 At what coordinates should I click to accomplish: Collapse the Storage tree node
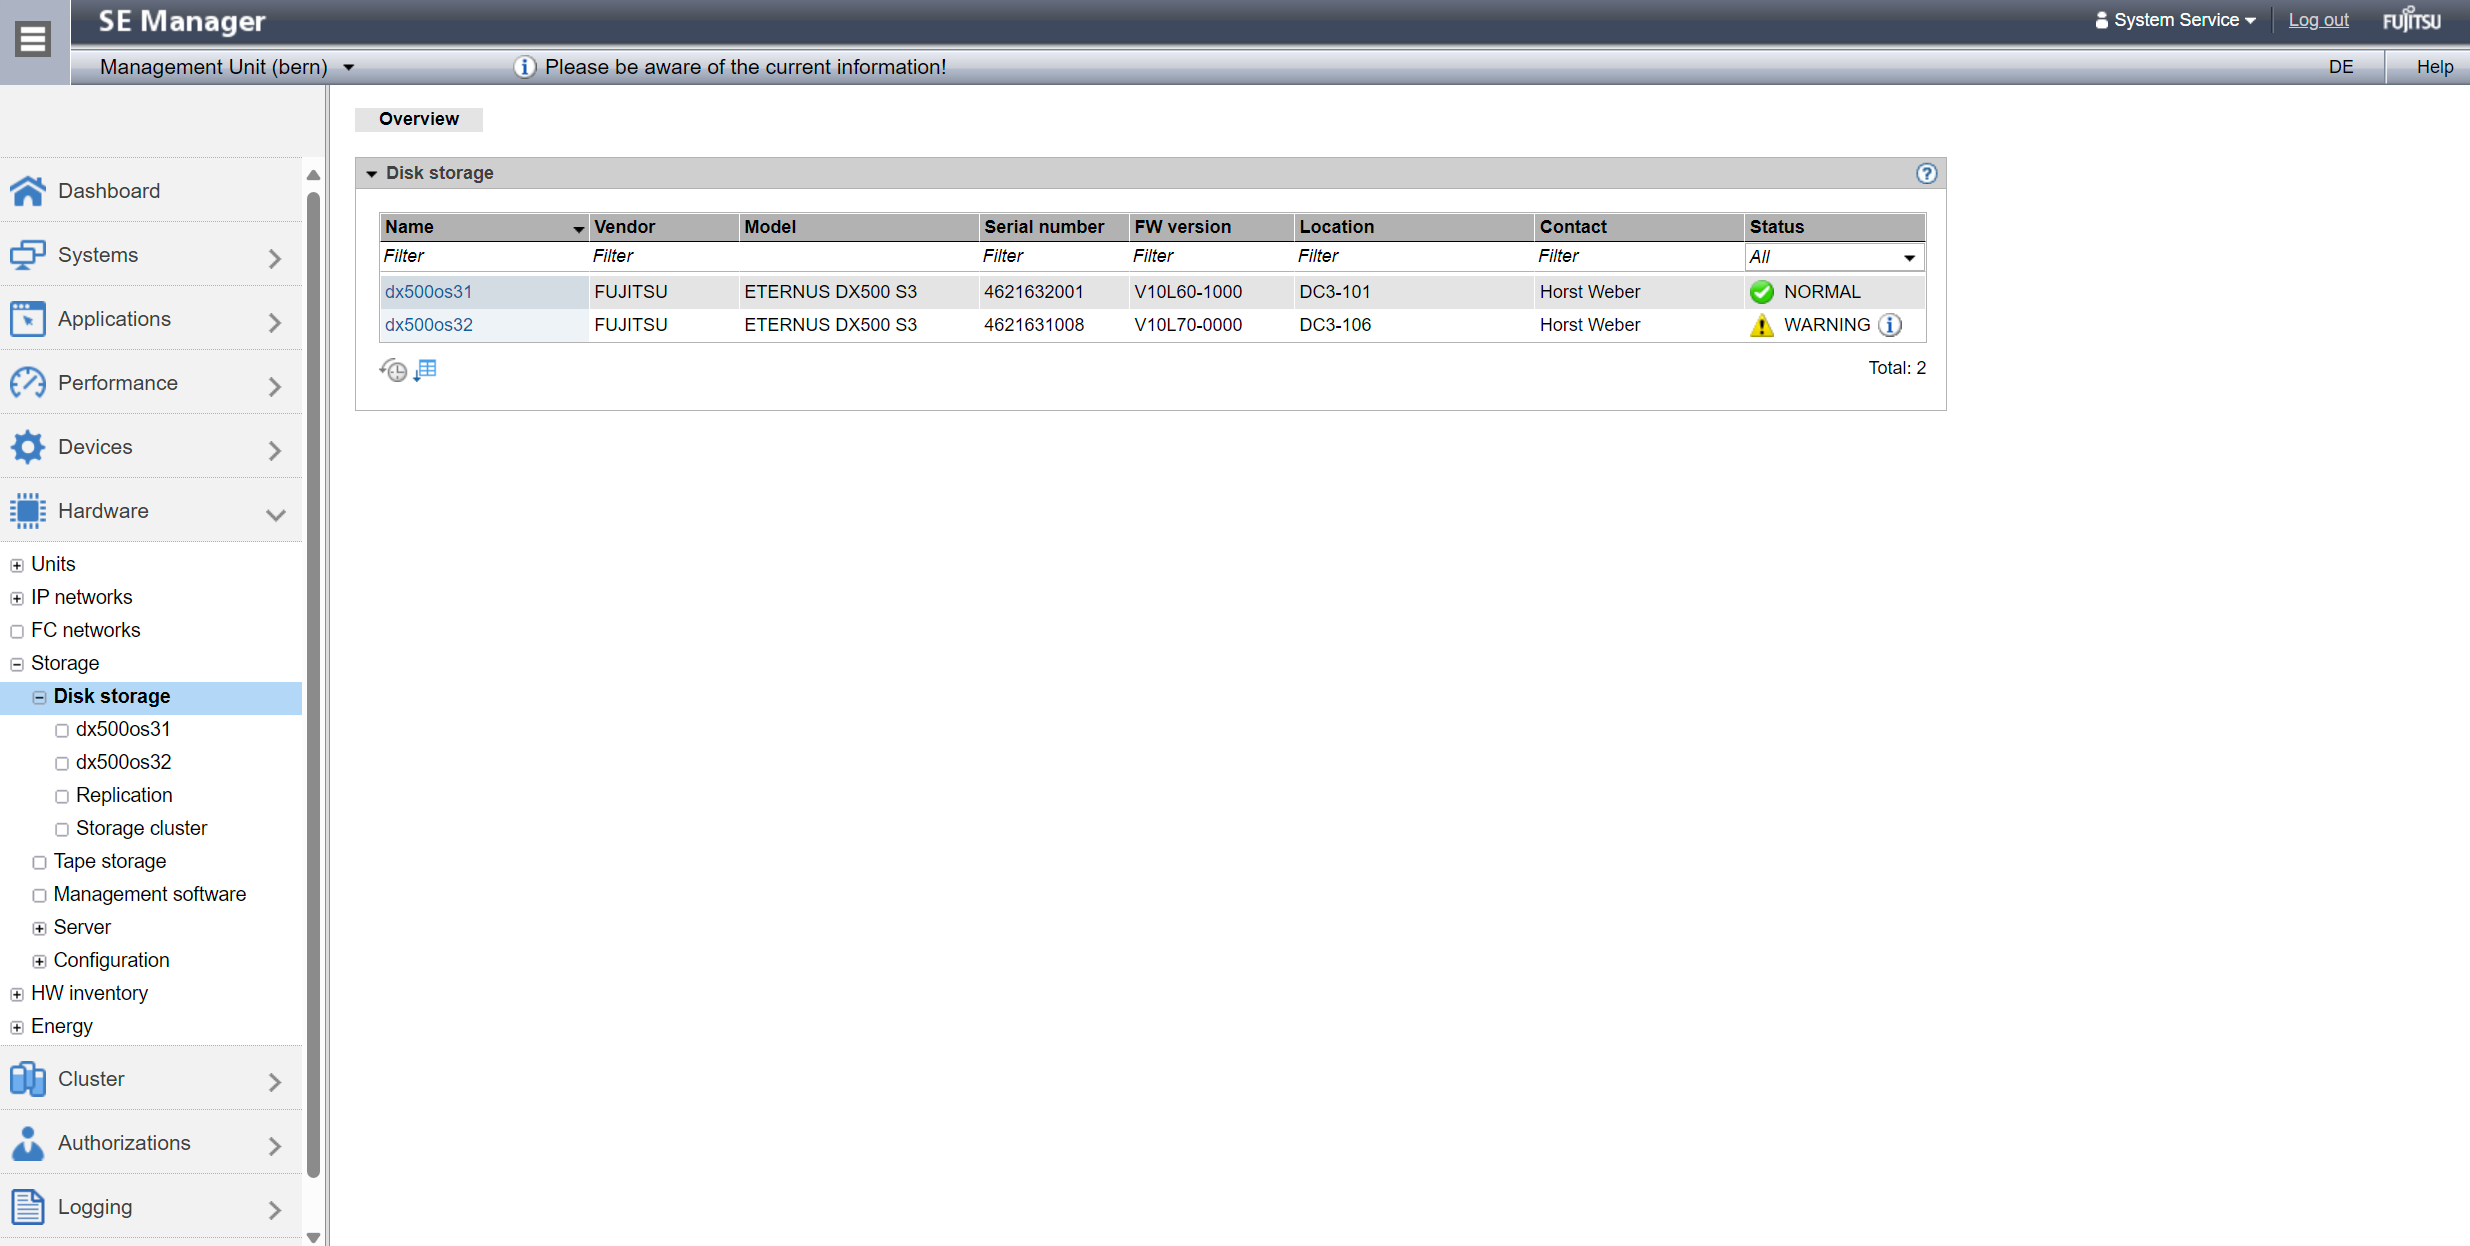click(17, 664)
